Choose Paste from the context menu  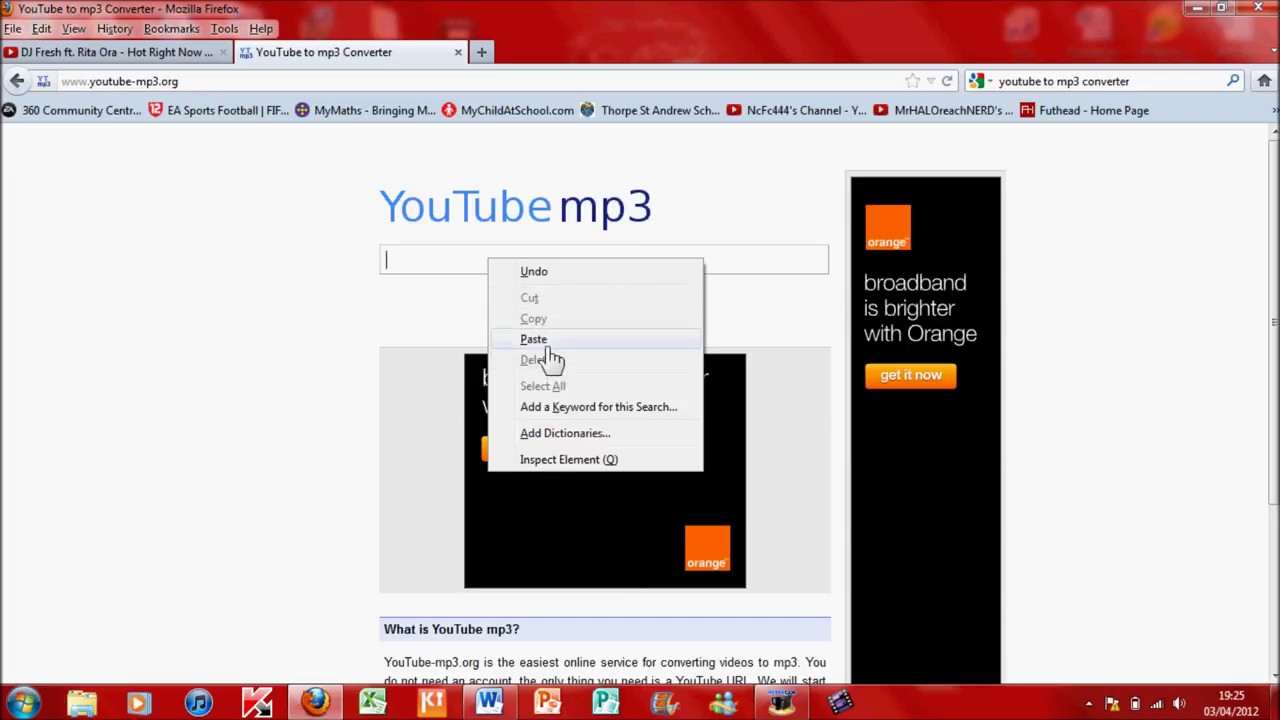(x=595, y=339)
